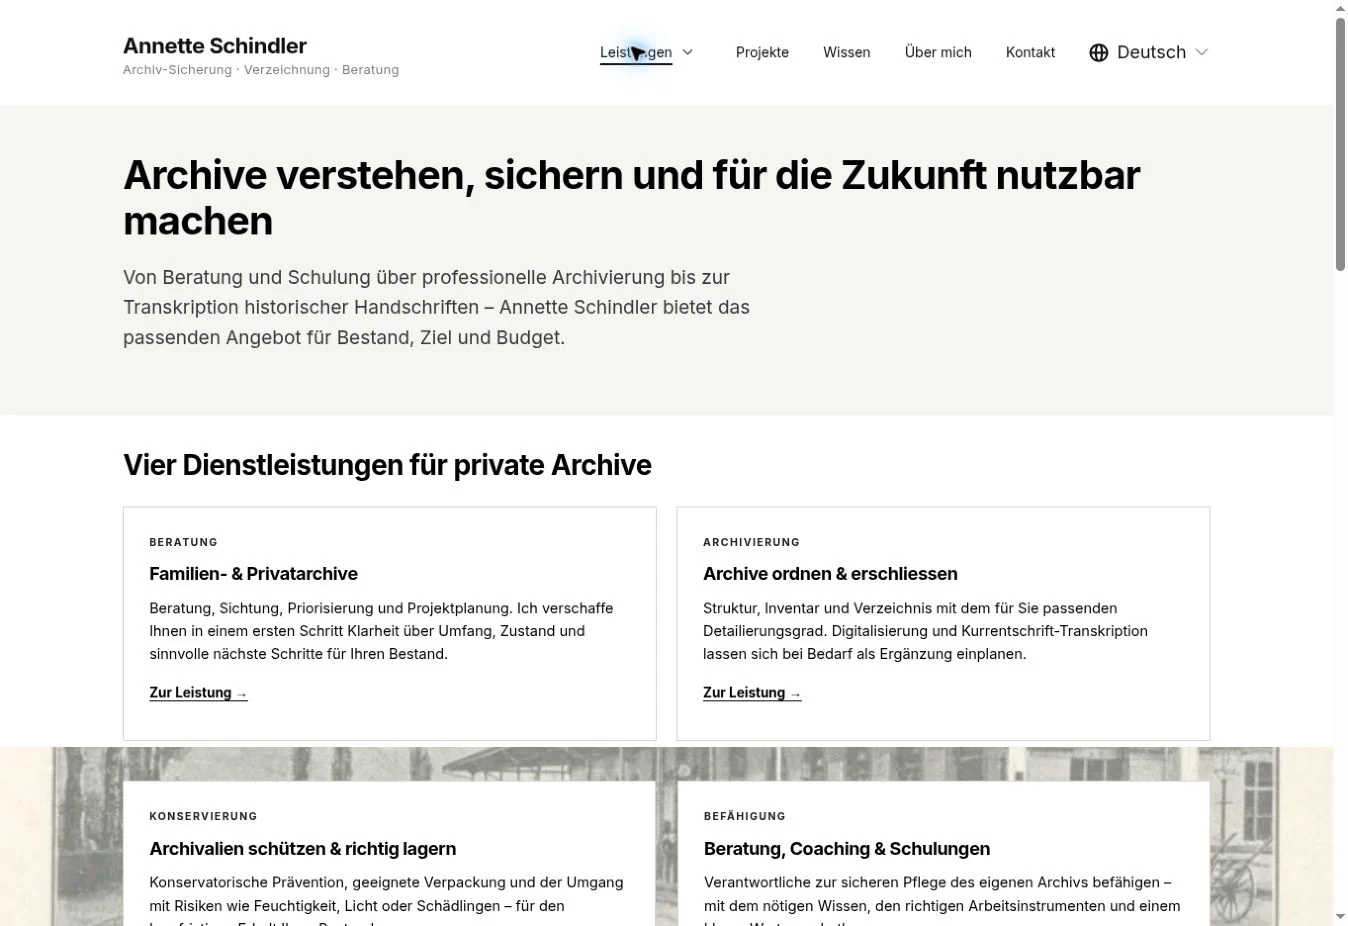Screen dimensions: 1348x926
Task: Open the Deutsch language selector
Action: click(1149, 52)
